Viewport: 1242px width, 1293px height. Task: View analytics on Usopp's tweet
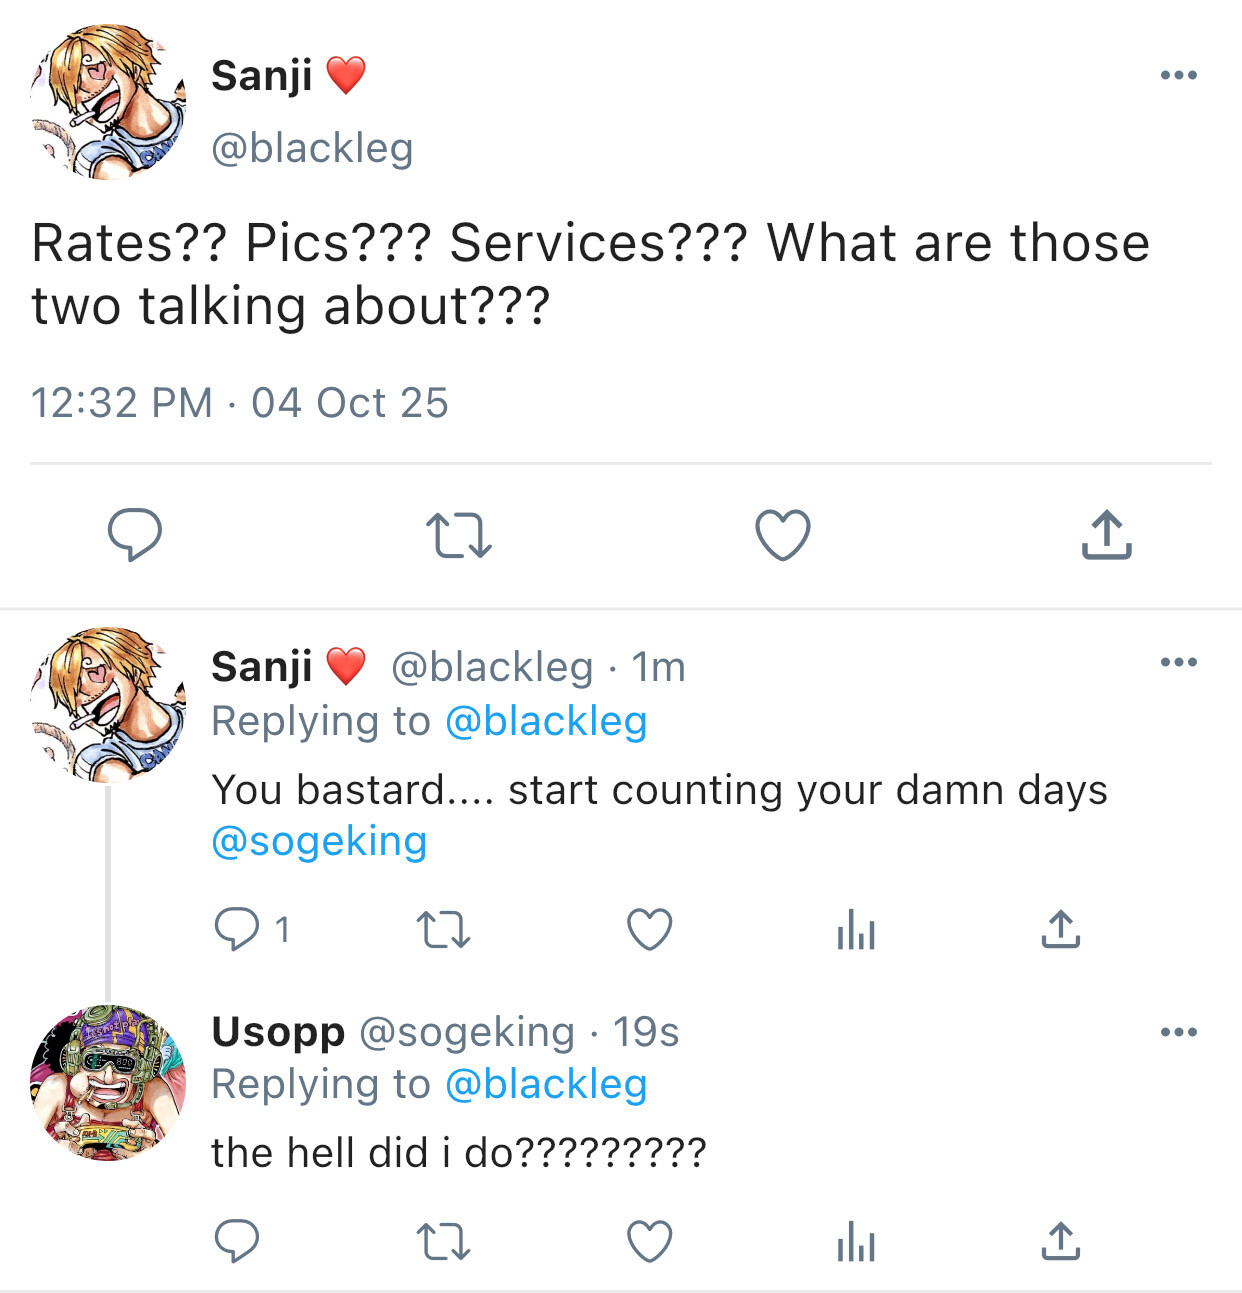pos(856,1243)
